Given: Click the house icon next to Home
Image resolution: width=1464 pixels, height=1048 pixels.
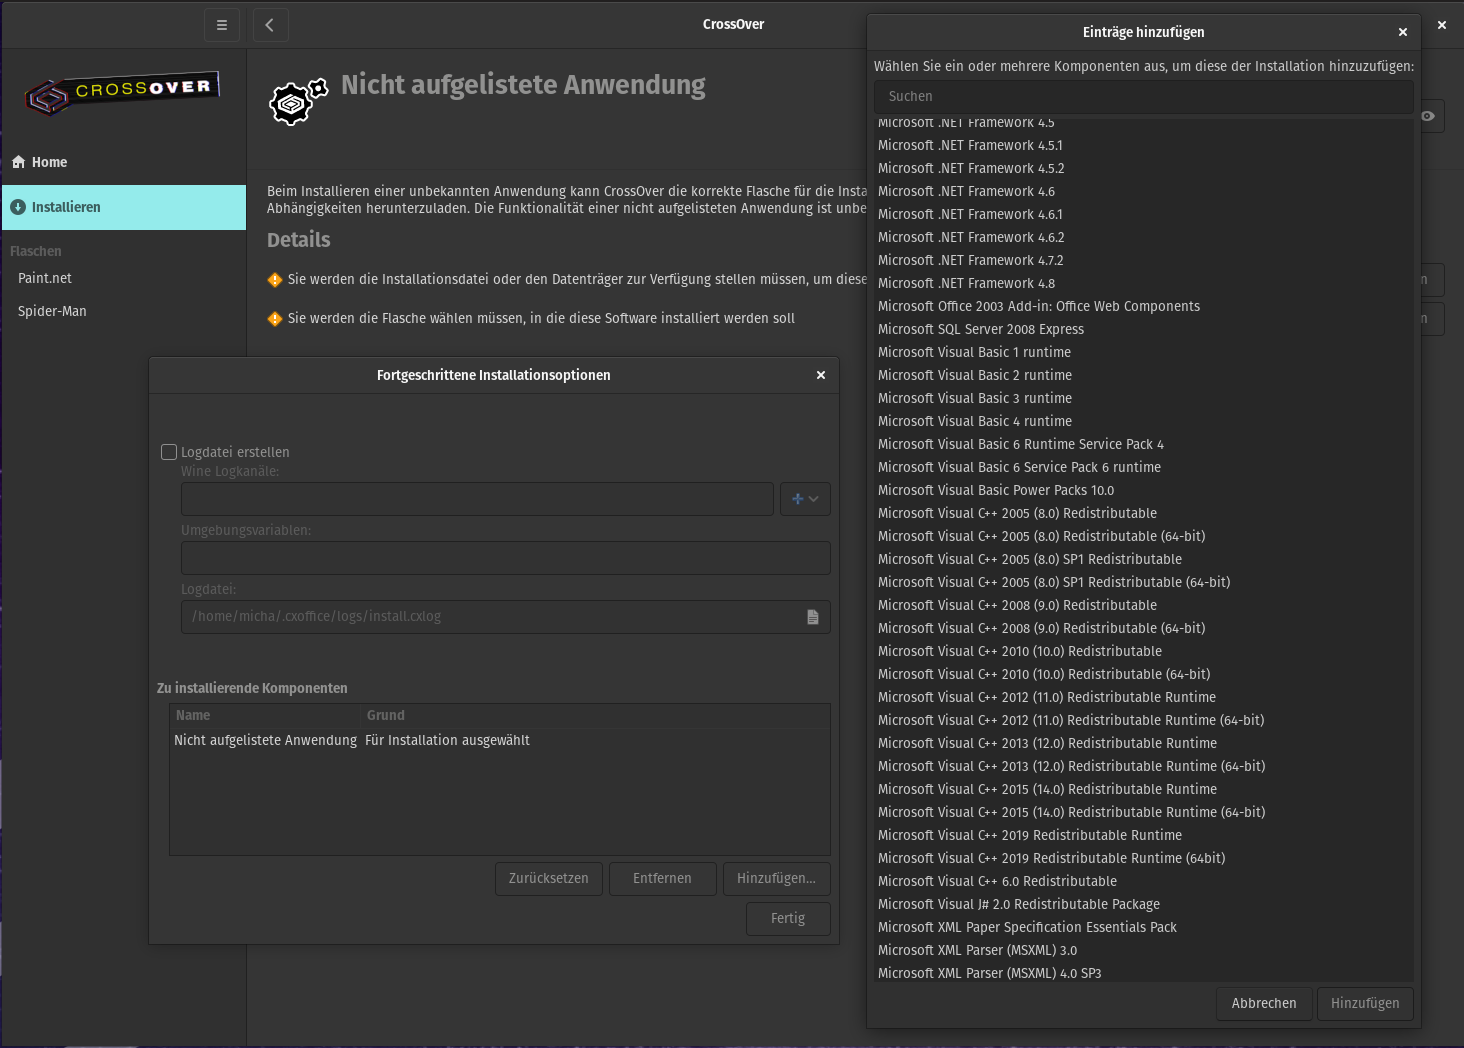Looking at the screenshot, I should [x=18, y=162].
